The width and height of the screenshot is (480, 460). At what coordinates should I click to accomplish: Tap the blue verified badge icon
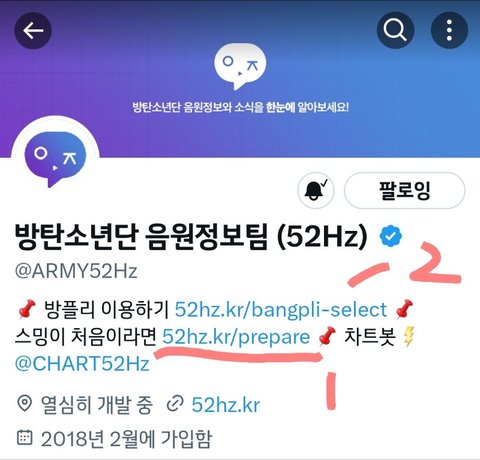pyautogui.click(x=391, y=236)
